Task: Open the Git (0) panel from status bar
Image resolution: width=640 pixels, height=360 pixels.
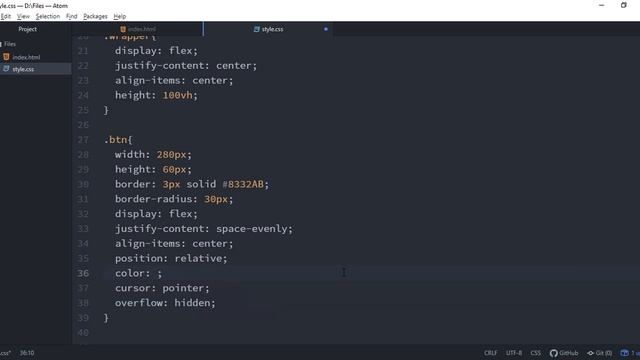Action: pyautogui.click(x=600, y=353)
